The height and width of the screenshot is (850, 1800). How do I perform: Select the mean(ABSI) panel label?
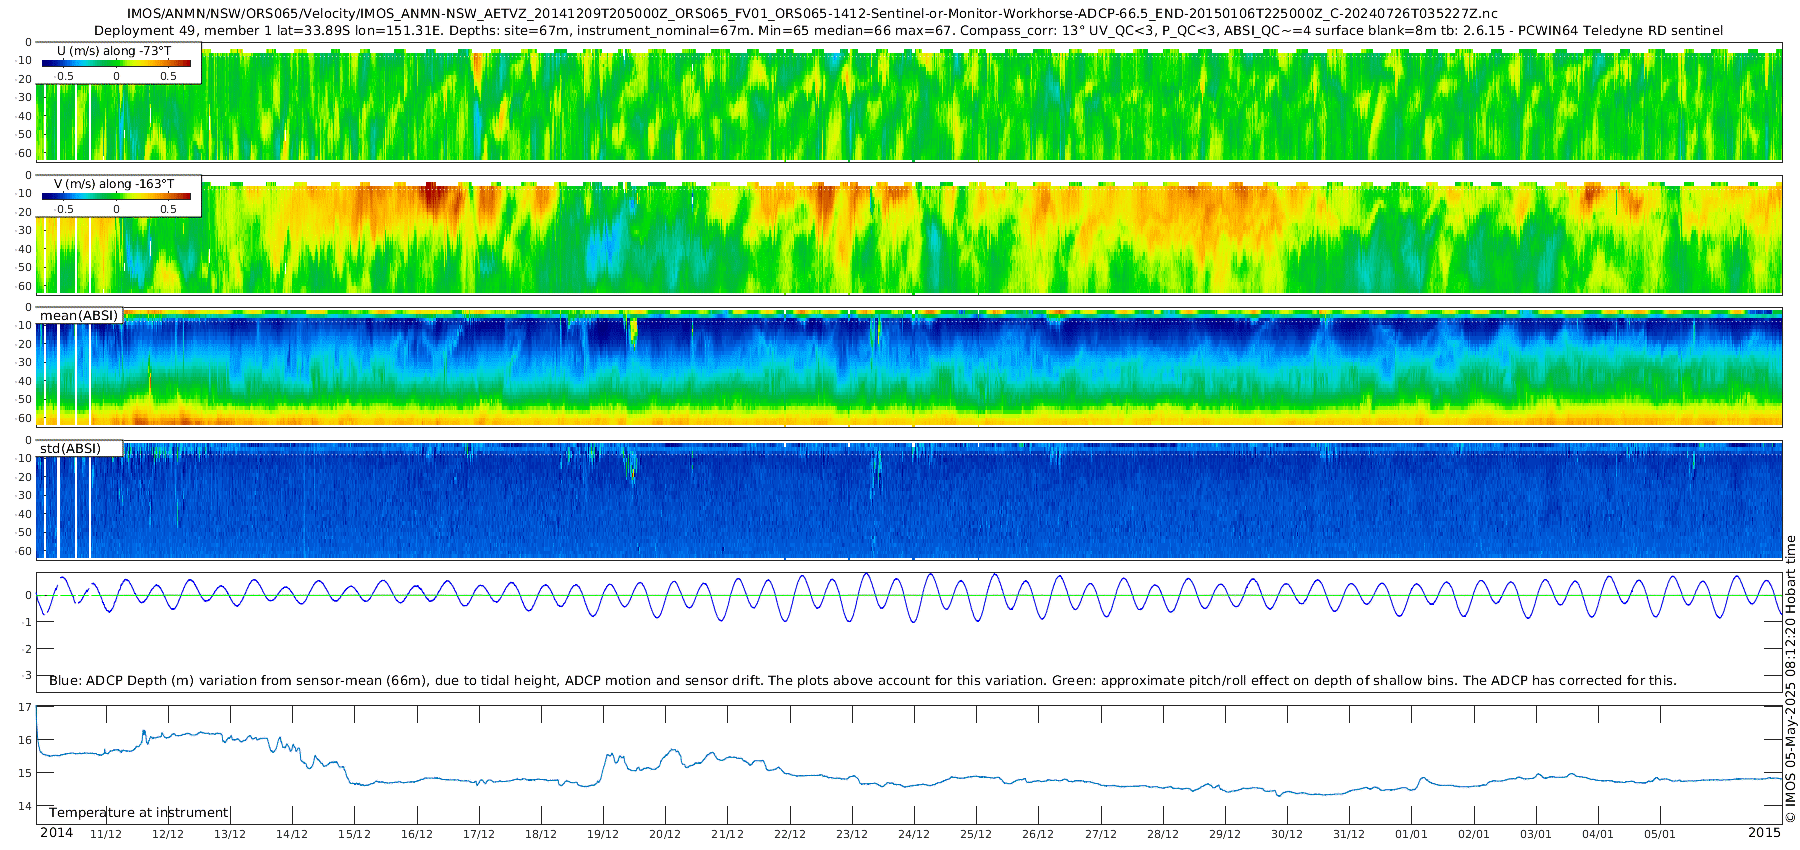coord(79,316)
